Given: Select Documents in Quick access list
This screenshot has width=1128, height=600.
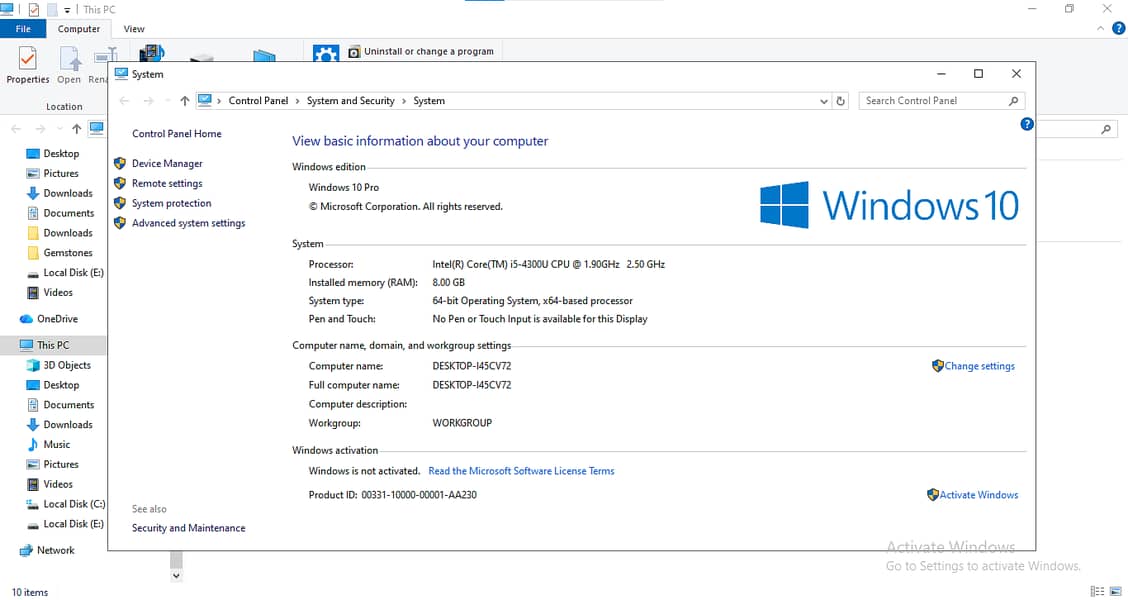Looking at the screenshot, I should tap(68, 213).
